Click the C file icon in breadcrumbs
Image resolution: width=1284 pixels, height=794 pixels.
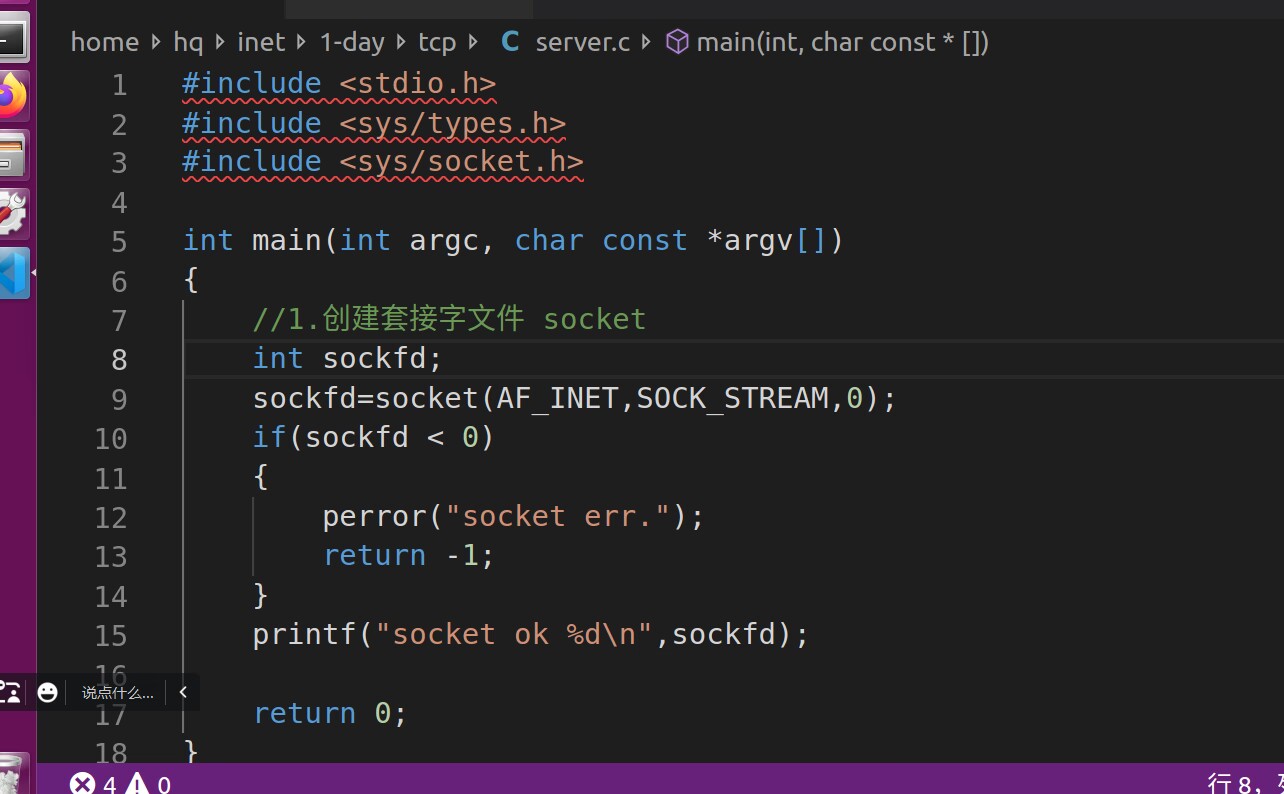click(x=510, y=42)
